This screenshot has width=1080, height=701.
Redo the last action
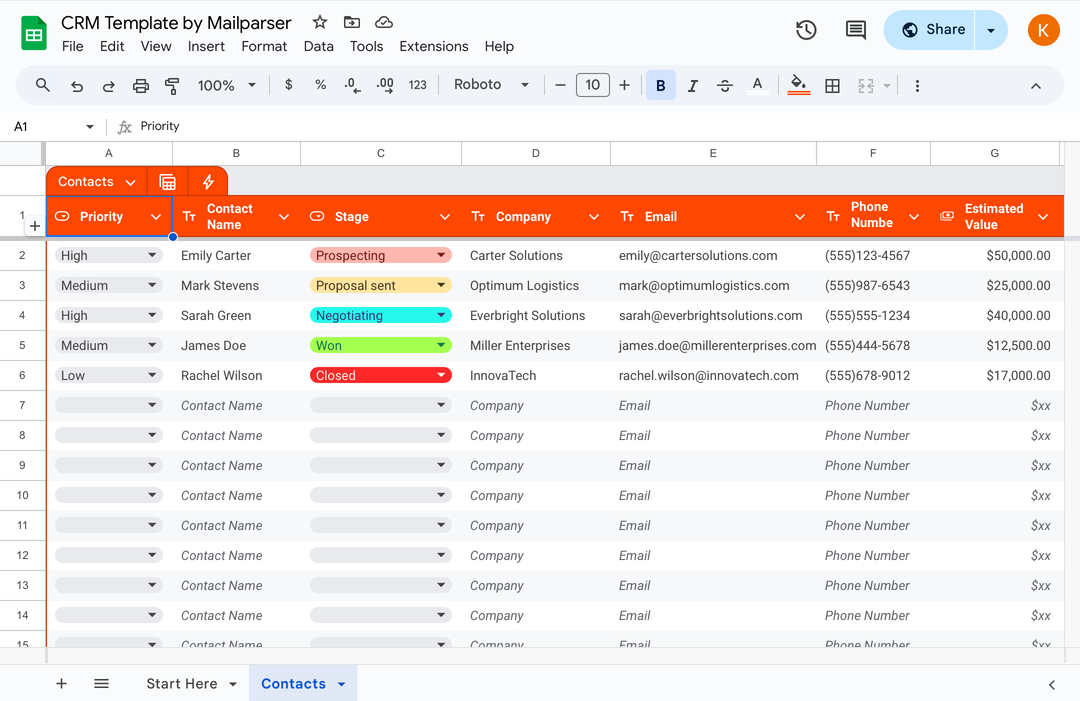click(x=109, y=86)
